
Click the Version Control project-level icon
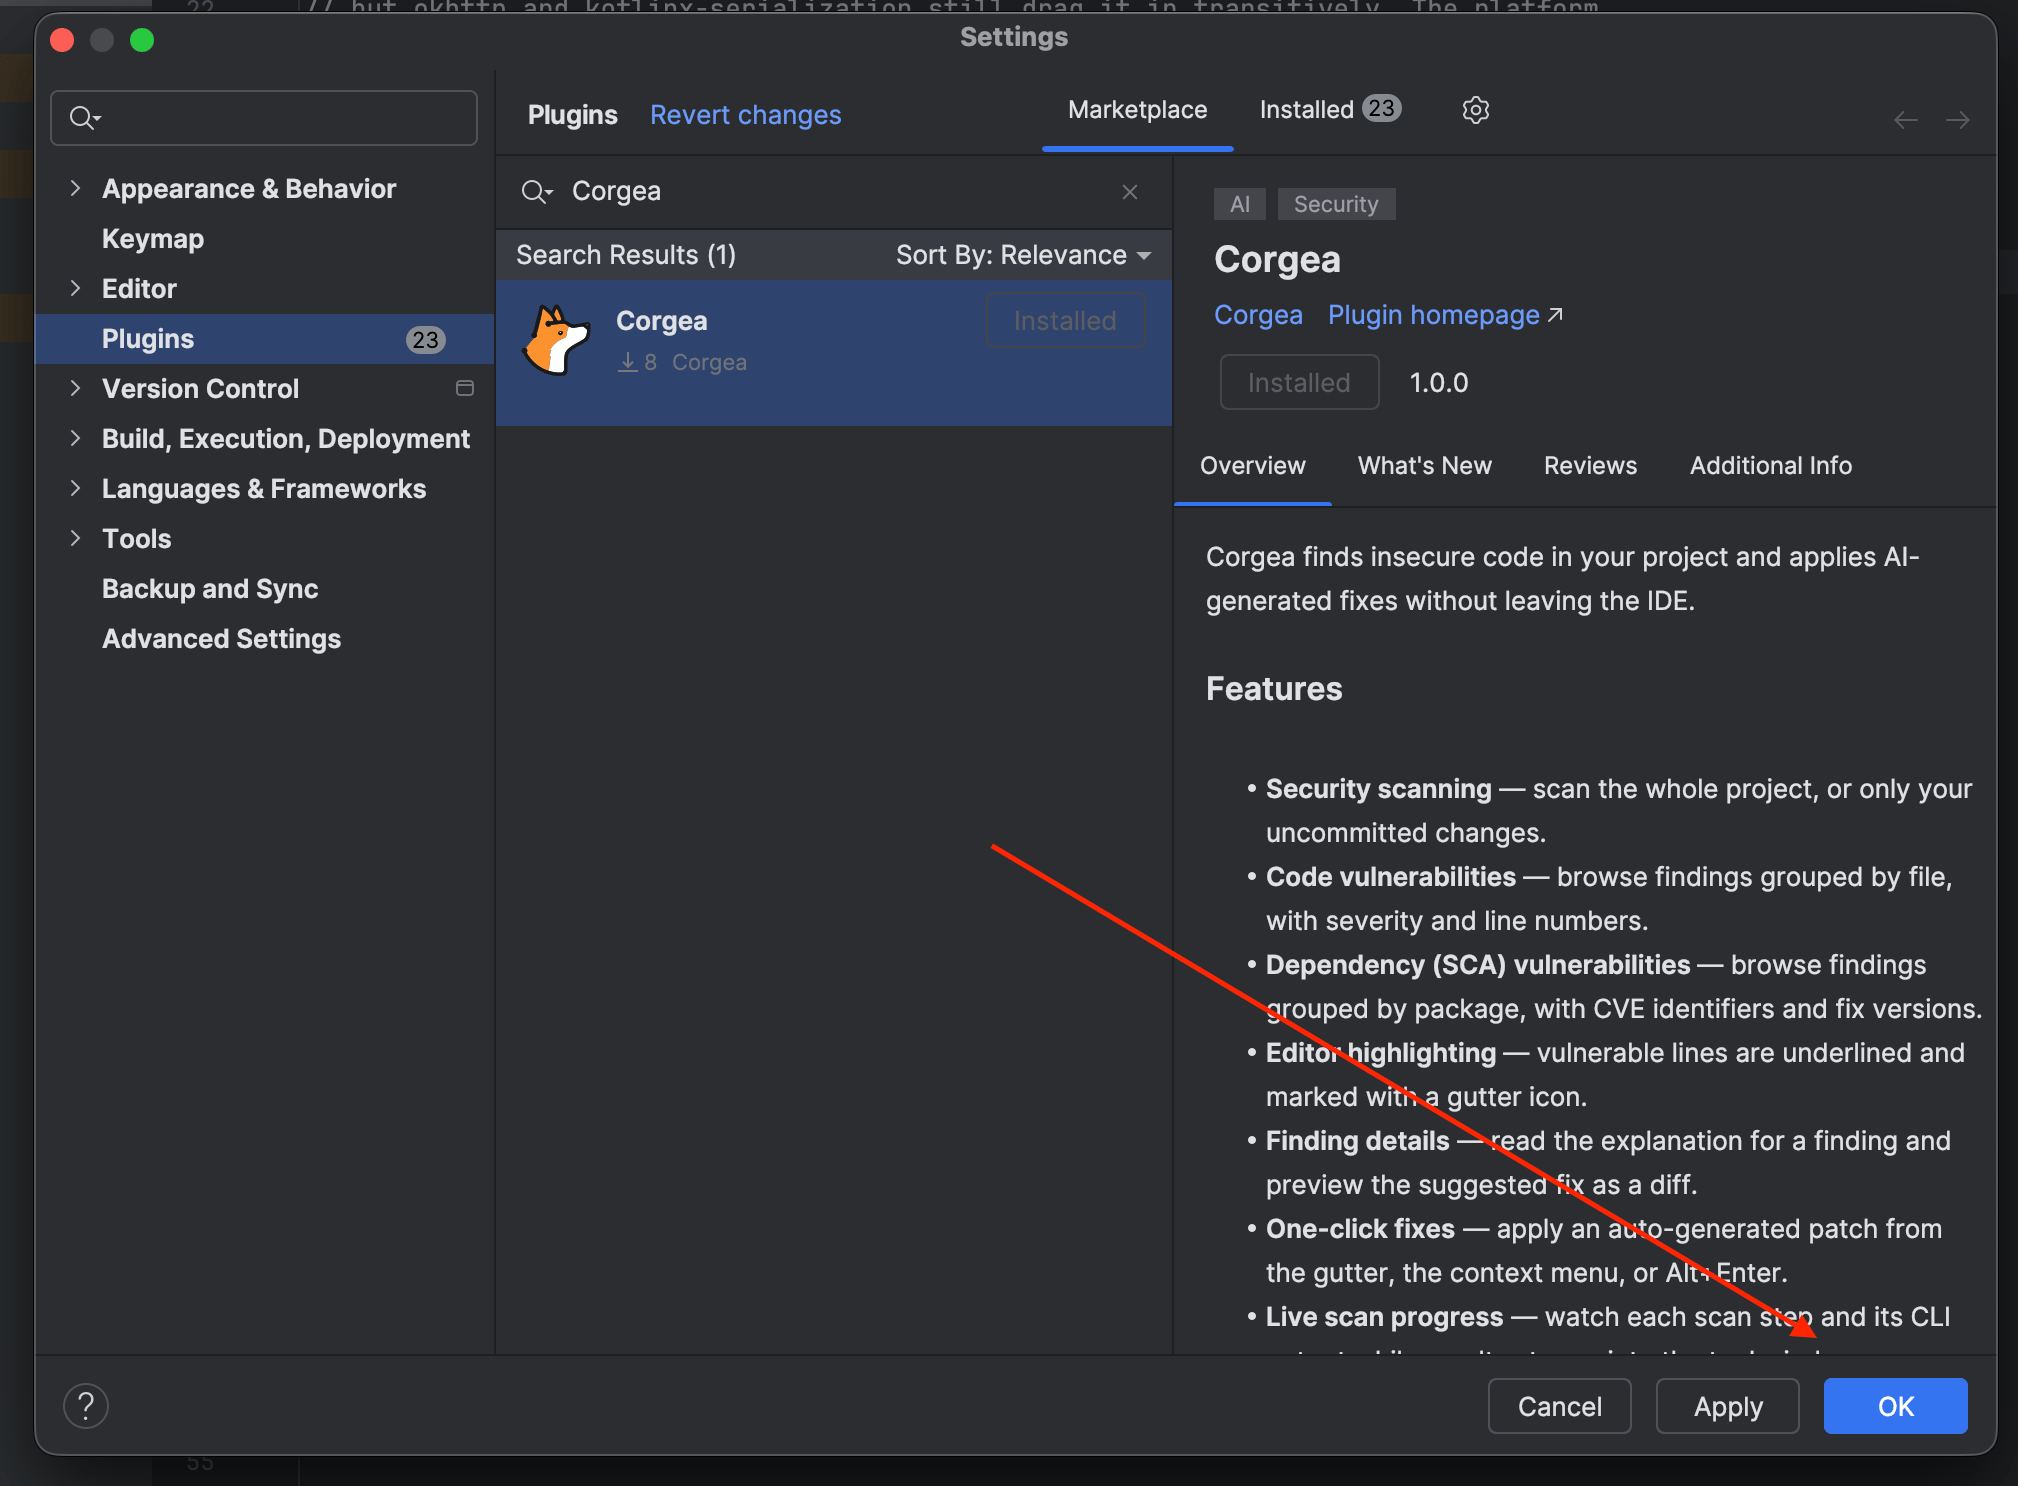(465, 388)
